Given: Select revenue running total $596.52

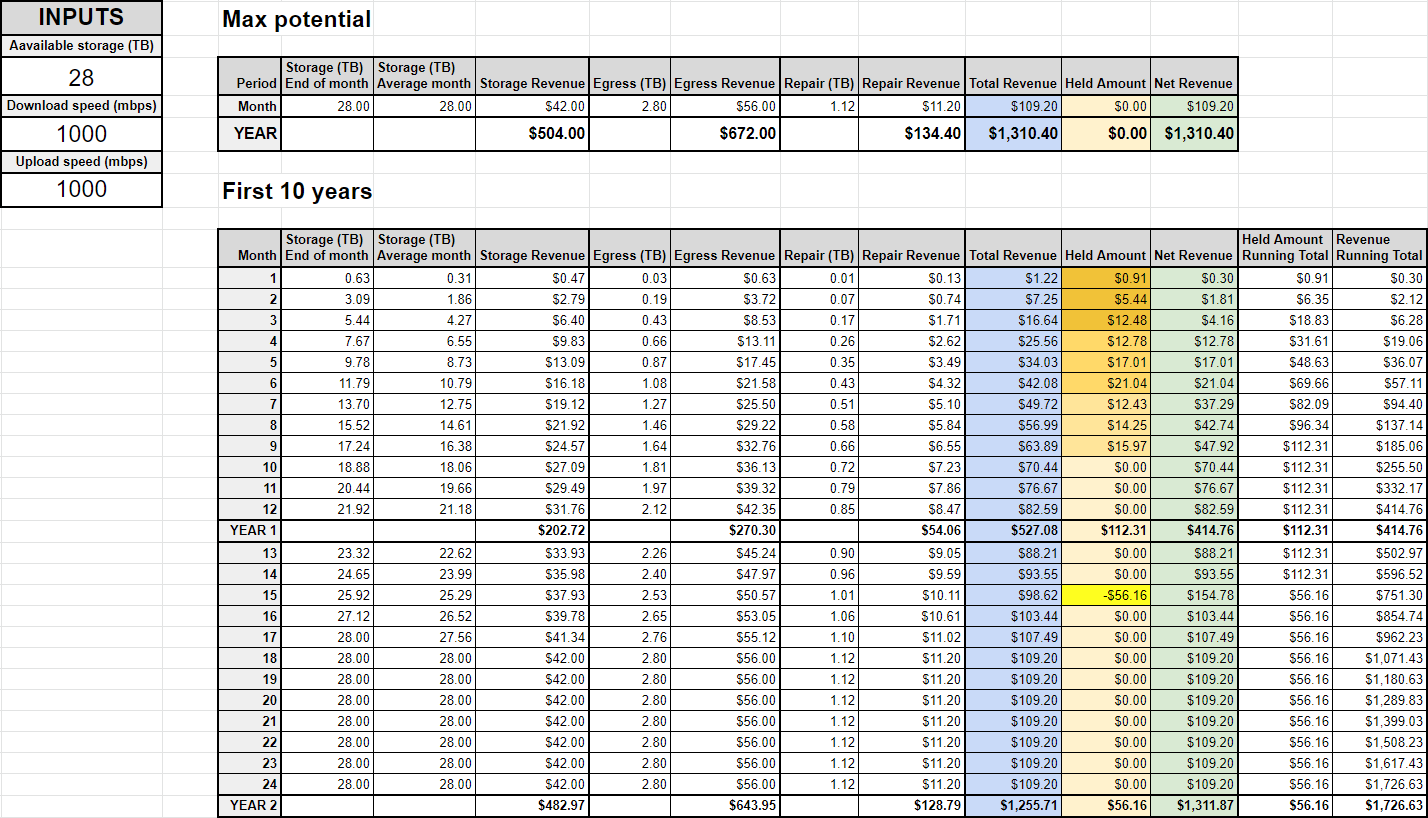Looking at the screenshot, I should (x=1379, y=574).
